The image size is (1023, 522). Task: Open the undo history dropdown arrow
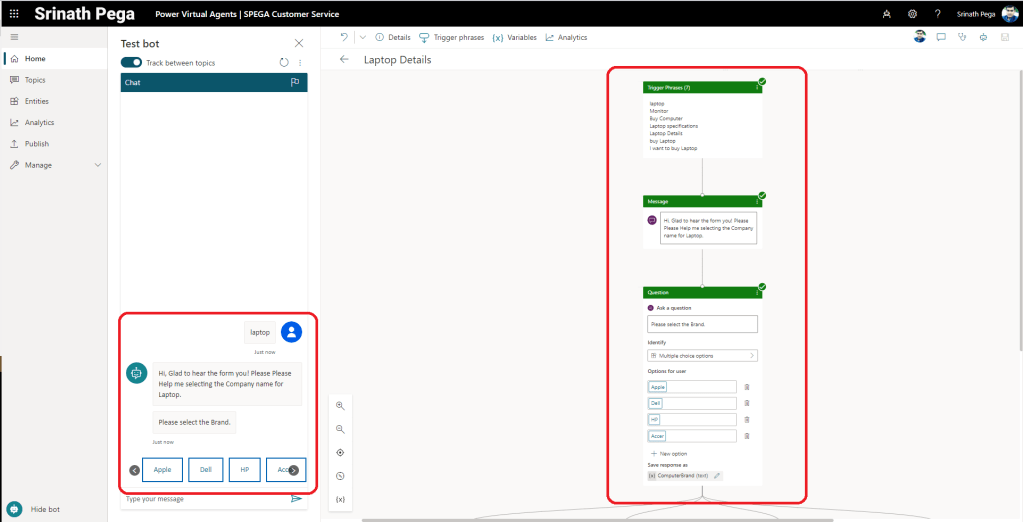tap(363, 37)
